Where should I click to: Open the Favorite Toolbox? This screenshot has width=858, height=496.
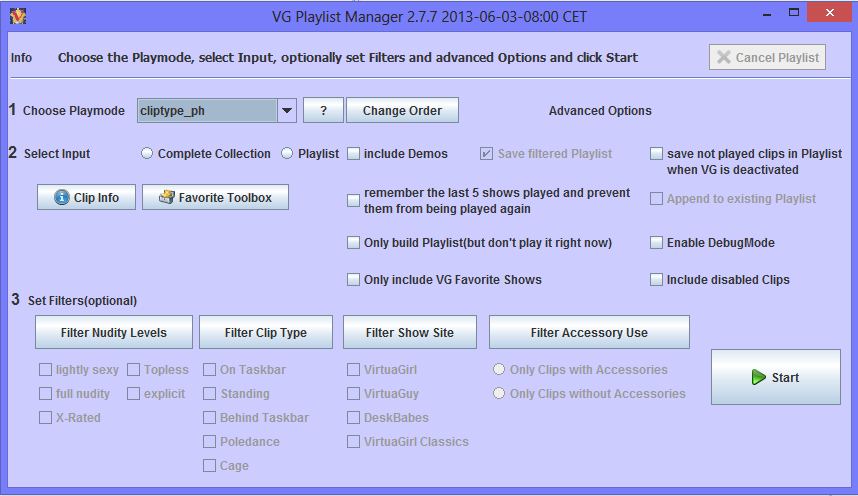(215, 198)
